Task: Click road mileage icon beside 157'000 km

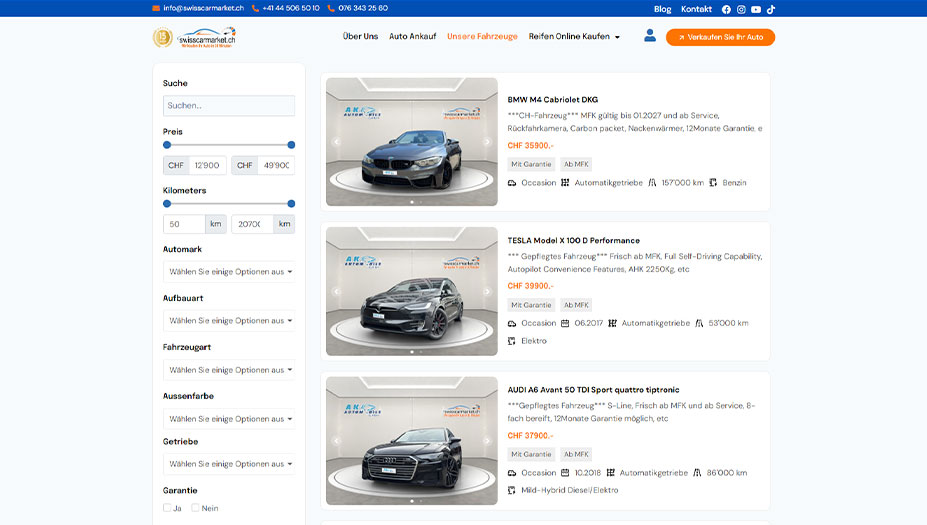Action: point(652,183)
